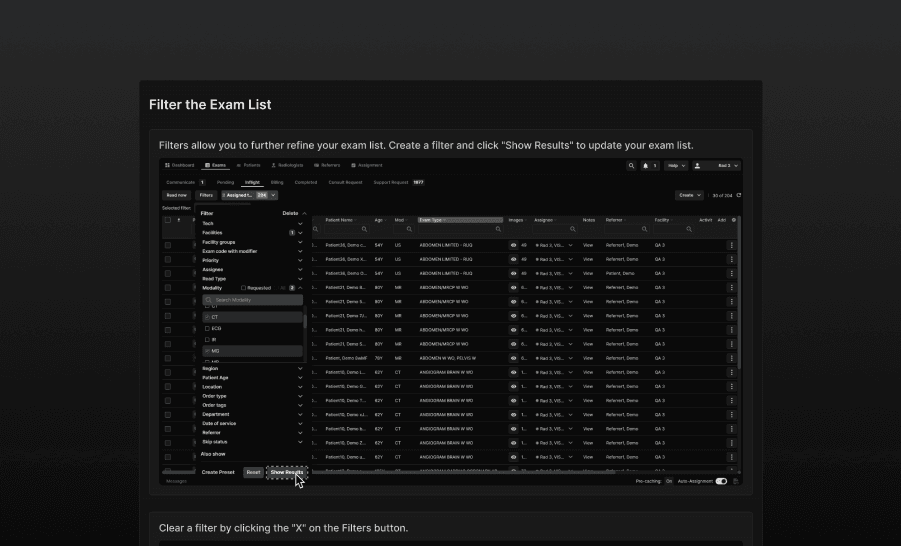Open the Assigned t... preset dropdown arrow
This screenshot has width=901, height=546.
pos(274,195)
